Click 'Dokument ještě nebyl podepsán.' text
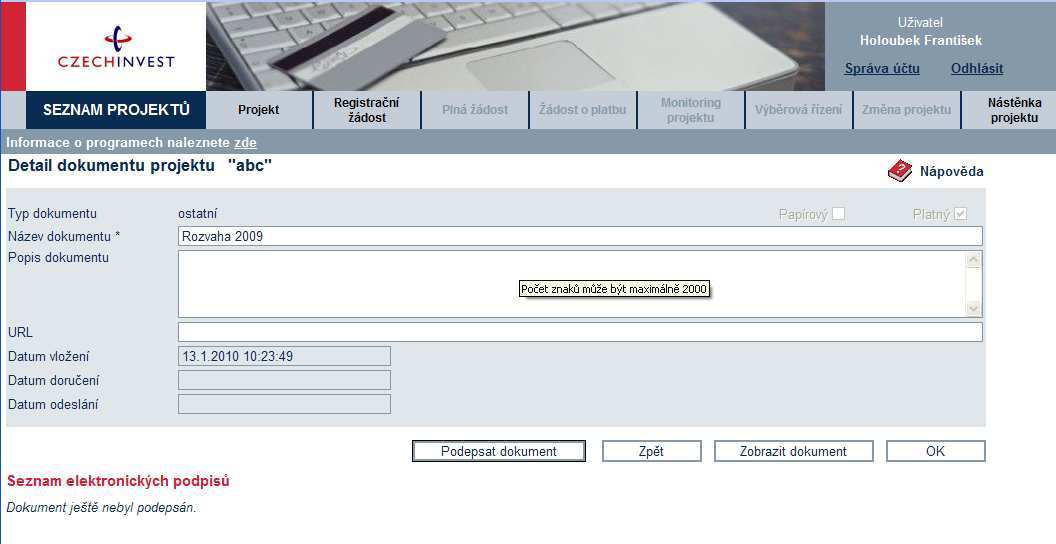Viewport: 1056px width, 544px height. pos(101,508)
